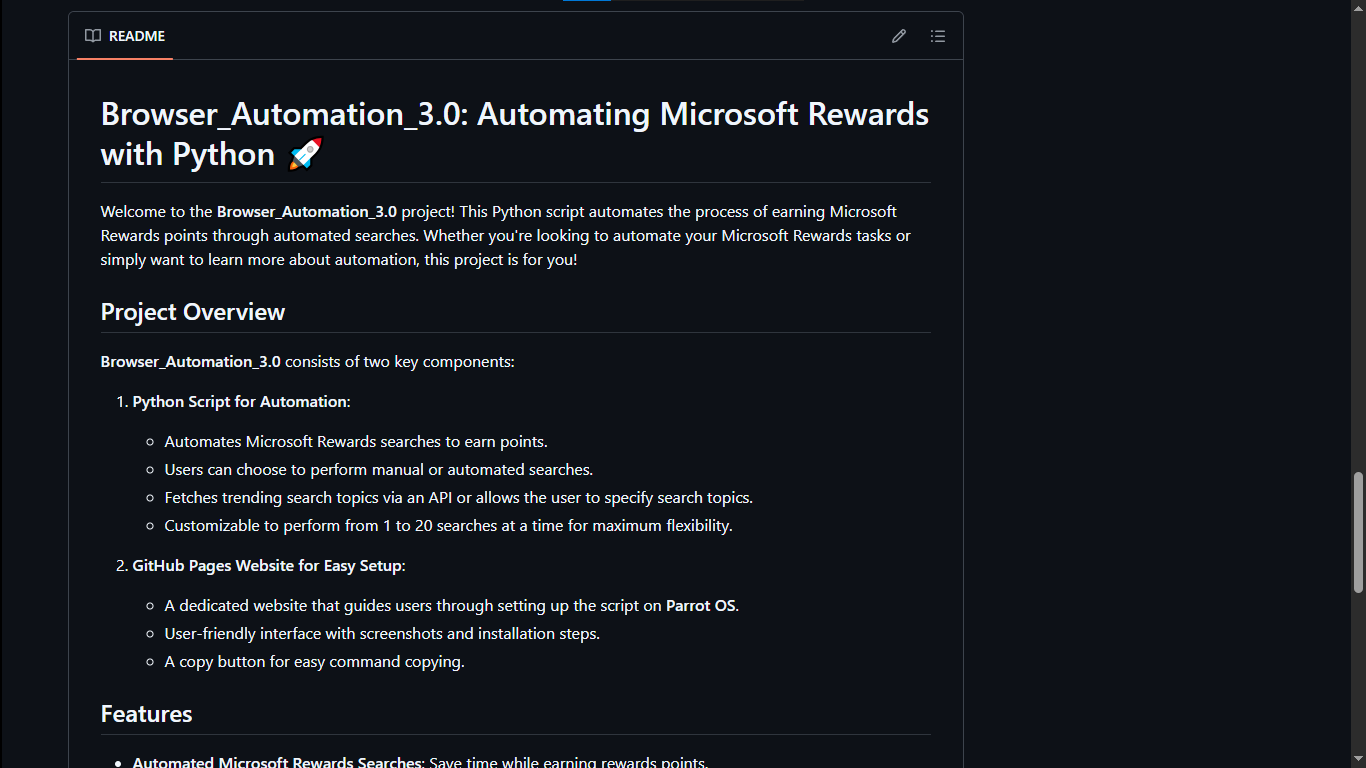Viewport: 1366px width, 768px height.
Task: Click the bold Browser_Automation_3.0 text in intro
Action: tap(307, 211)
